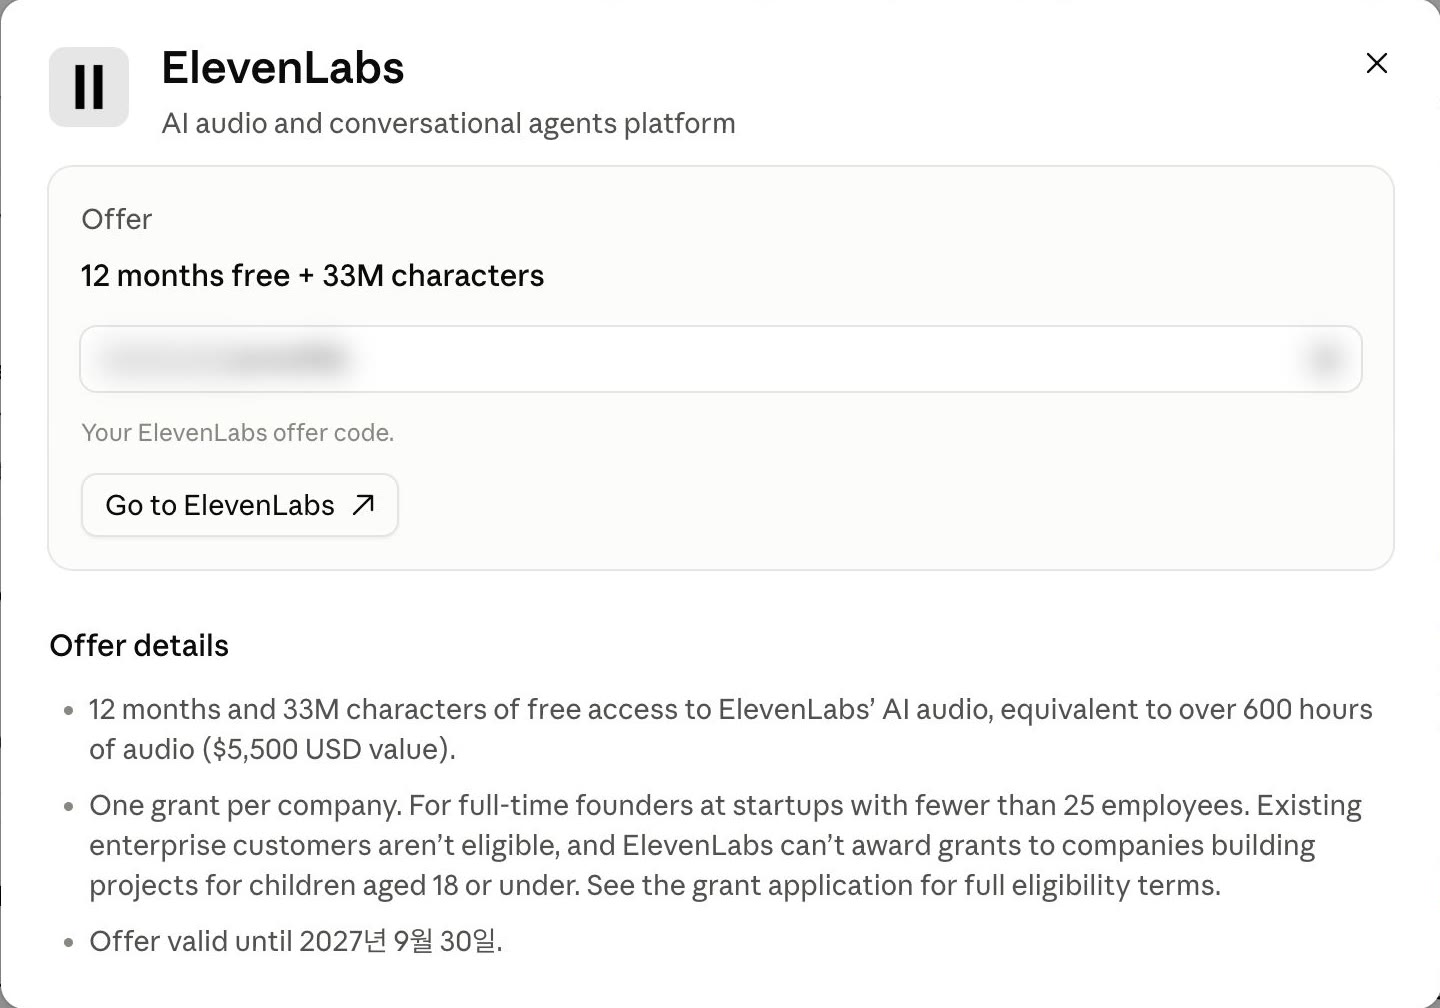Close the ElevenLabs offer dialog
This screenshot has width=1440, height=1008.
point(1377,63)
